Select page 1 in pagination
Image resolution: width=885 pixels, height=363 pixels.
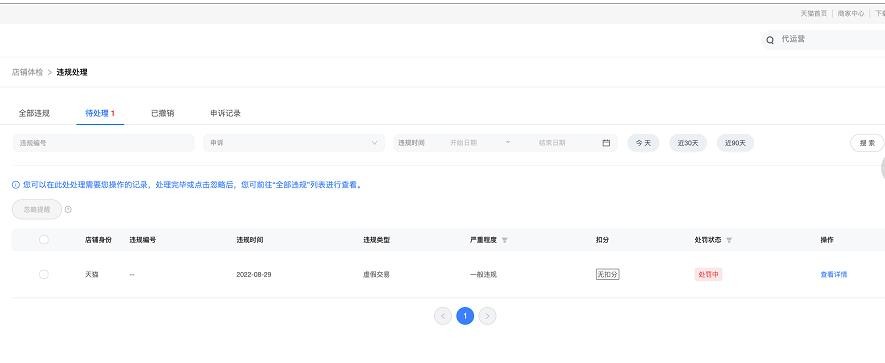(465, 316)
